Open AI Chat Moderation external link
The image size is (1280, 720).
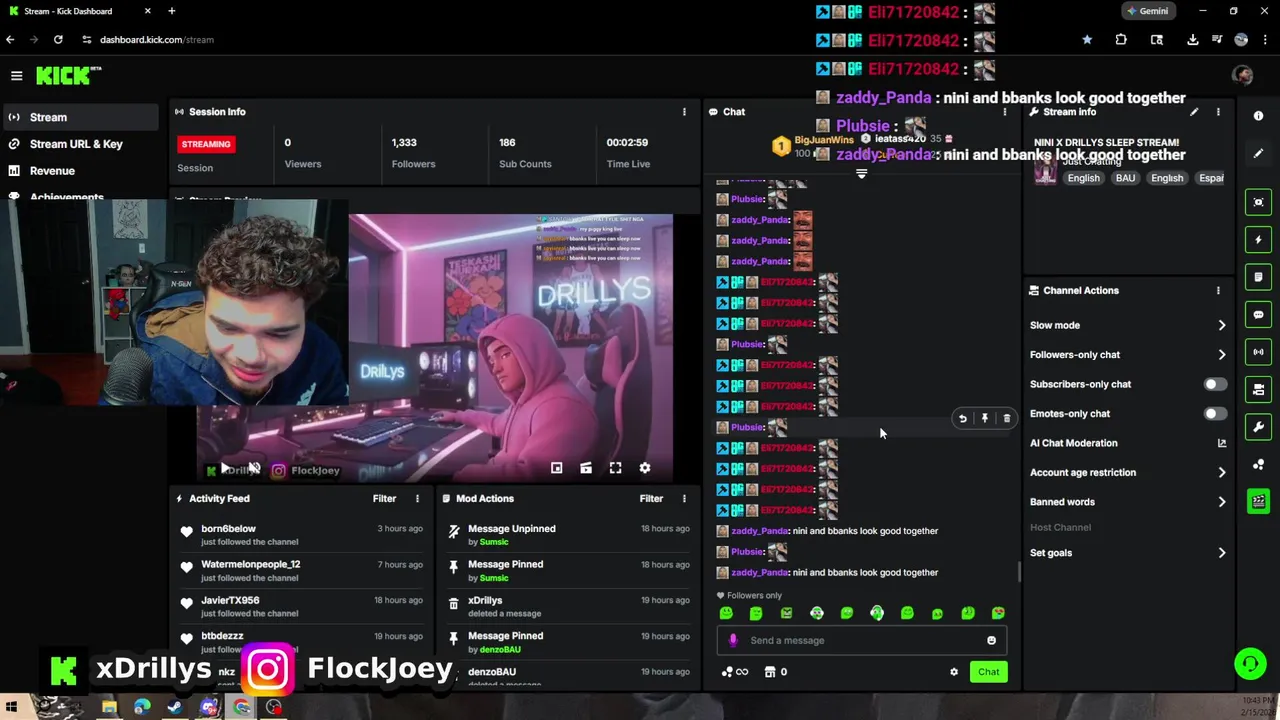[x=1221, y=443]
